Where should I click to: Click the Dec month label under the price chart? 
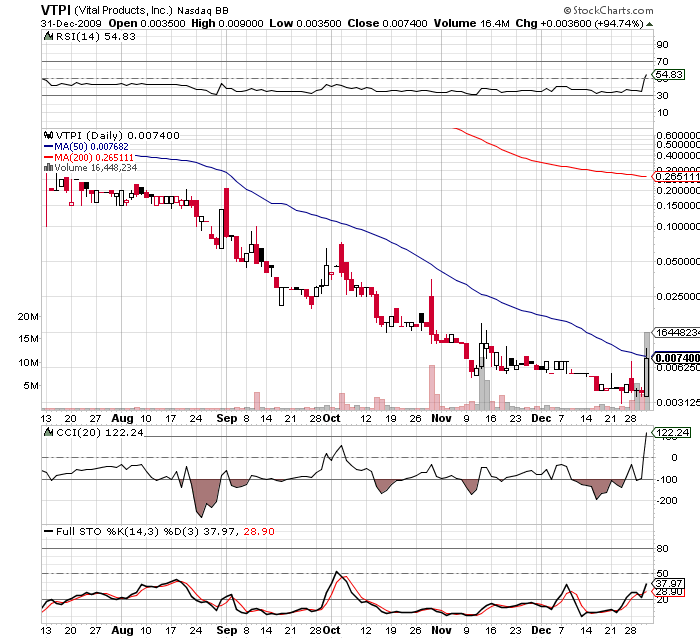pyautogui.click(x=542, y=418)
